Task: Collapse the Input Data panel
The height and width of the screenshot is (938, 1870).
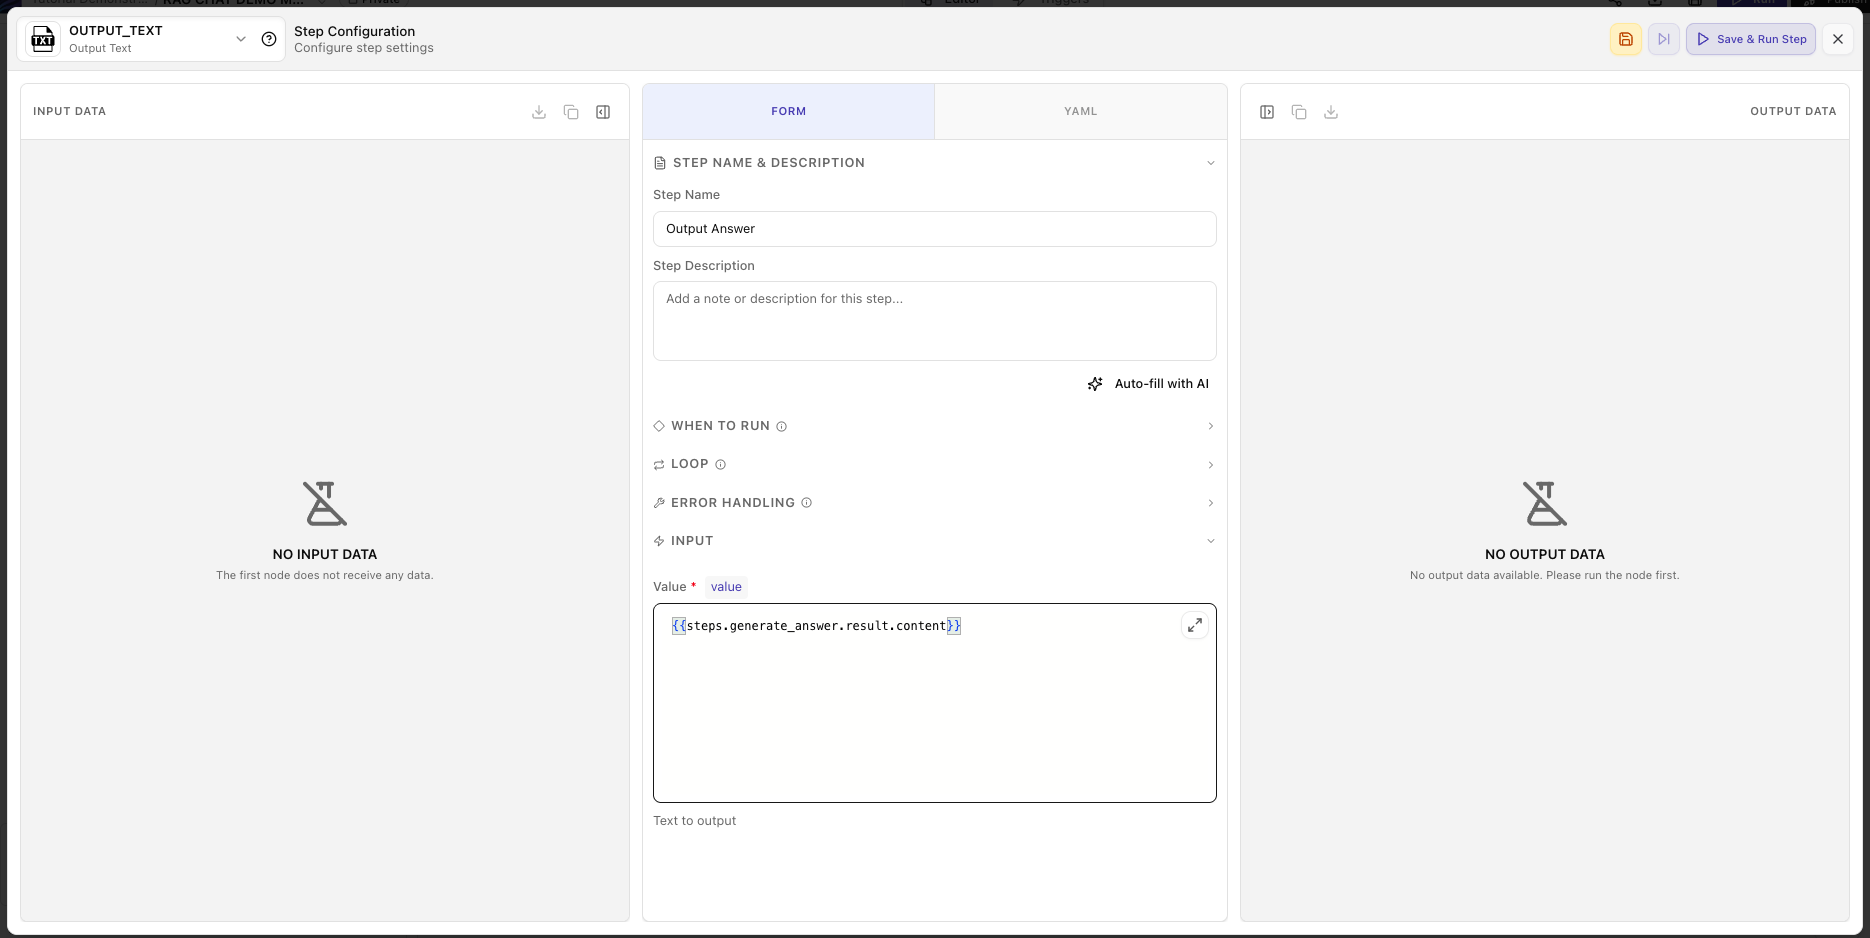Action: tap(603, 112)
